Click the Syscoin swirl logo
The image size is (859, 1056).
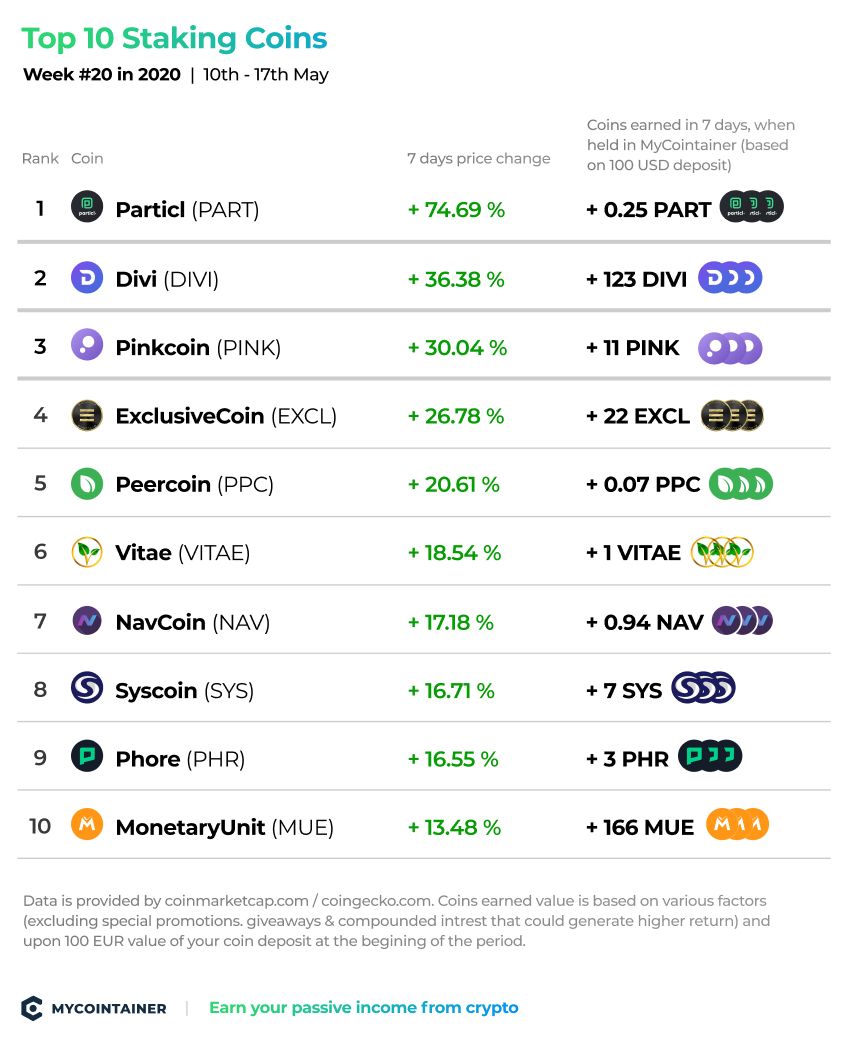[87, 688]
